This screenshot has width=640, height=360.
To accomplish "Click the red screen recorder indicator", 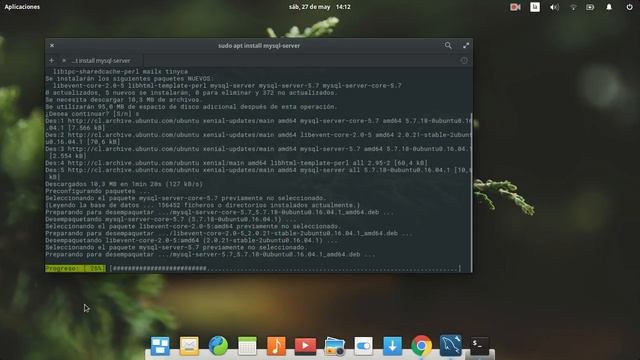I will 515,7.
